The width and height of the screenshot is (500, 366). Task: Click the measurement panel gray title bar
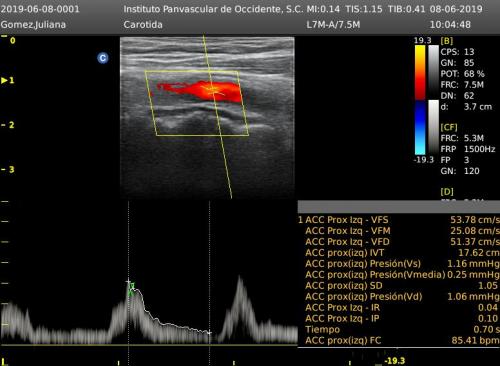tap(399, 207)
